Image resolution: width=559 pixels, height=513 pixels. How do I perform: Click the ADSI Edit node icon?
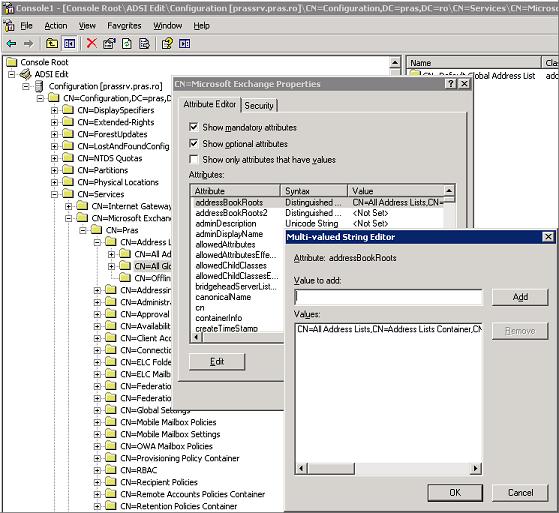(x=26, y=74)
